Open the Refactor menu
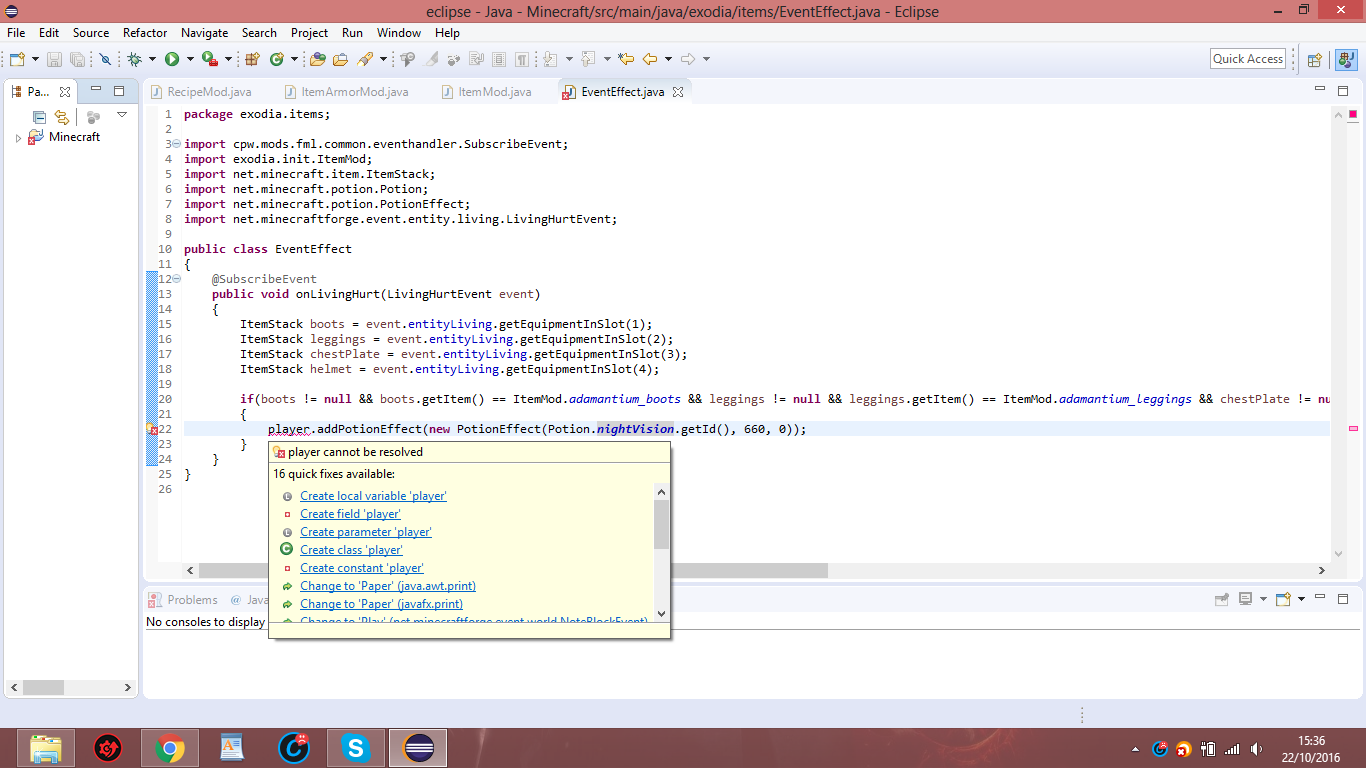The width and height of the screenshot is (1366, 768). 145,33
